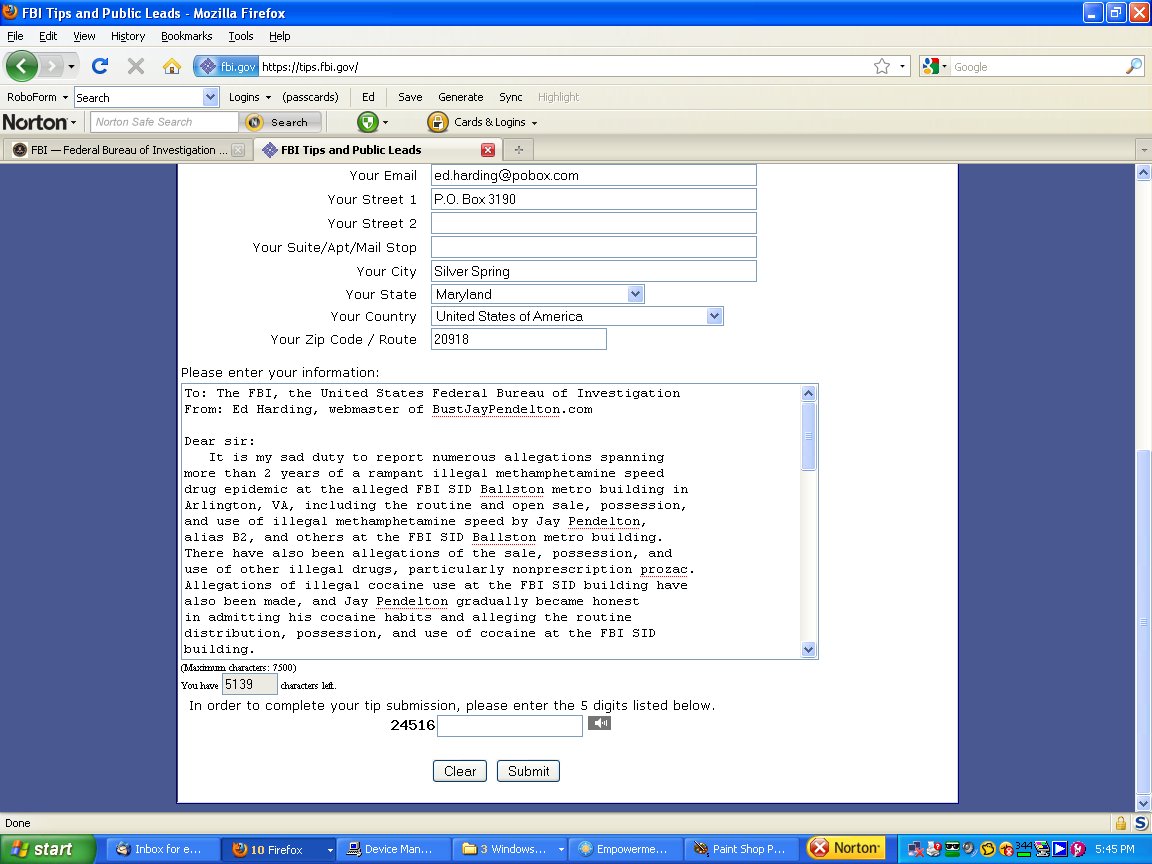The width and height of the screenshot is (1152, 864).
Task: Click the Your Email field
Action: click(594, 175)
